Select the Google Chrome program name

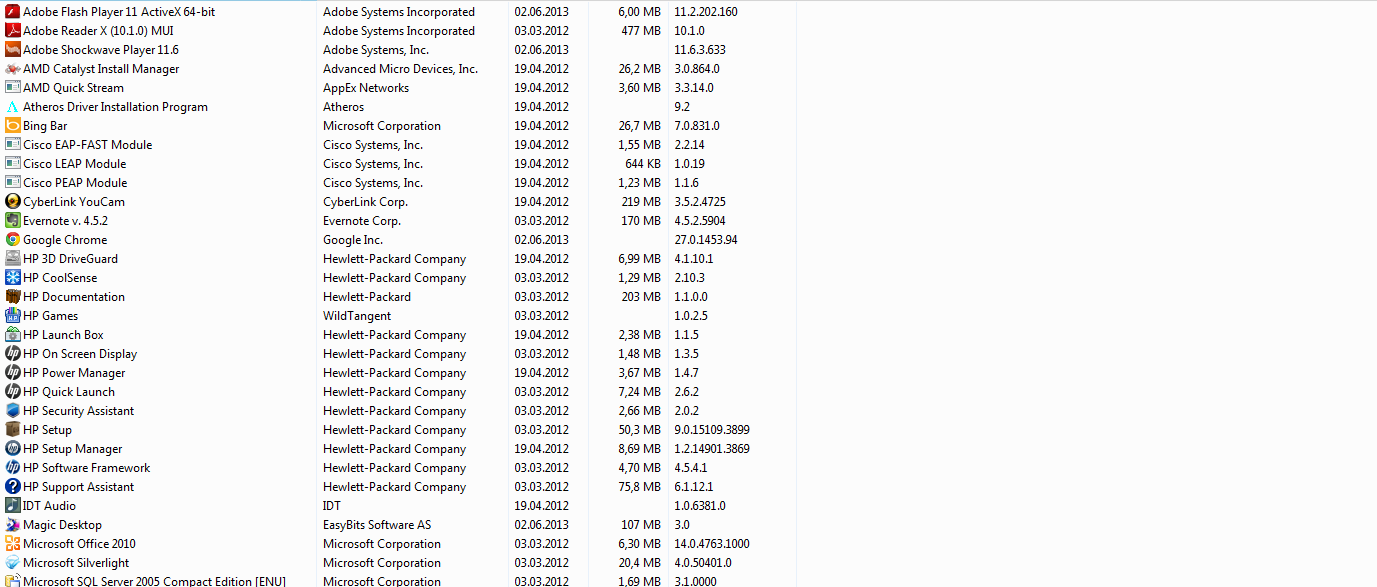[x=65, y=240]
